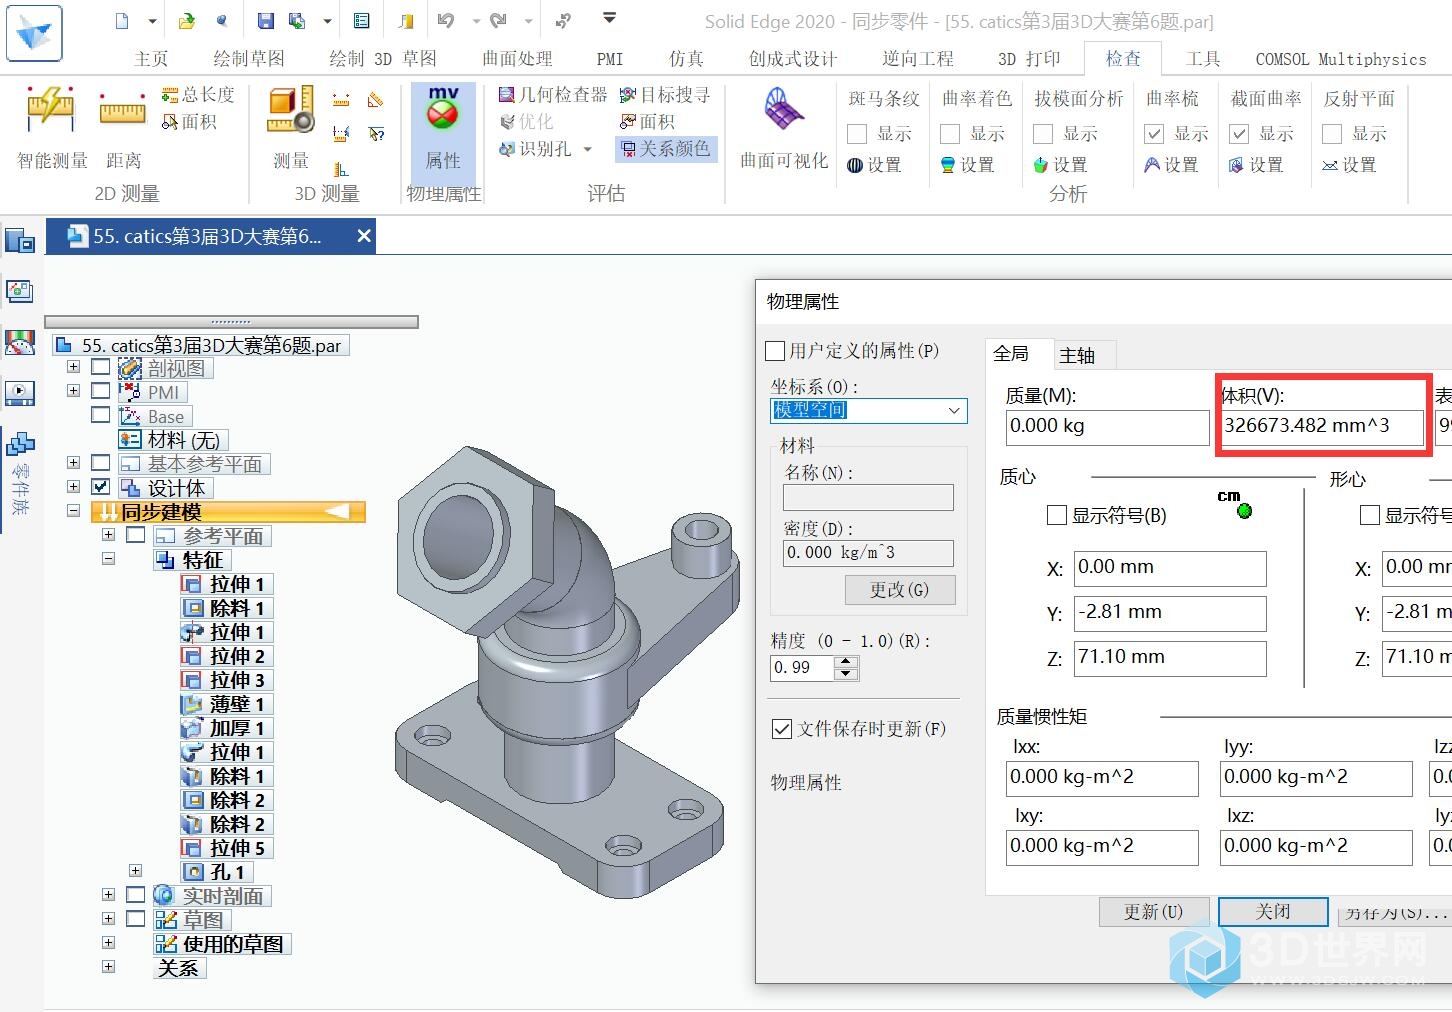Open 斑马条纹 zebra stripes 设置
Screen dimensions: 1452x1012
coord(874,165)
